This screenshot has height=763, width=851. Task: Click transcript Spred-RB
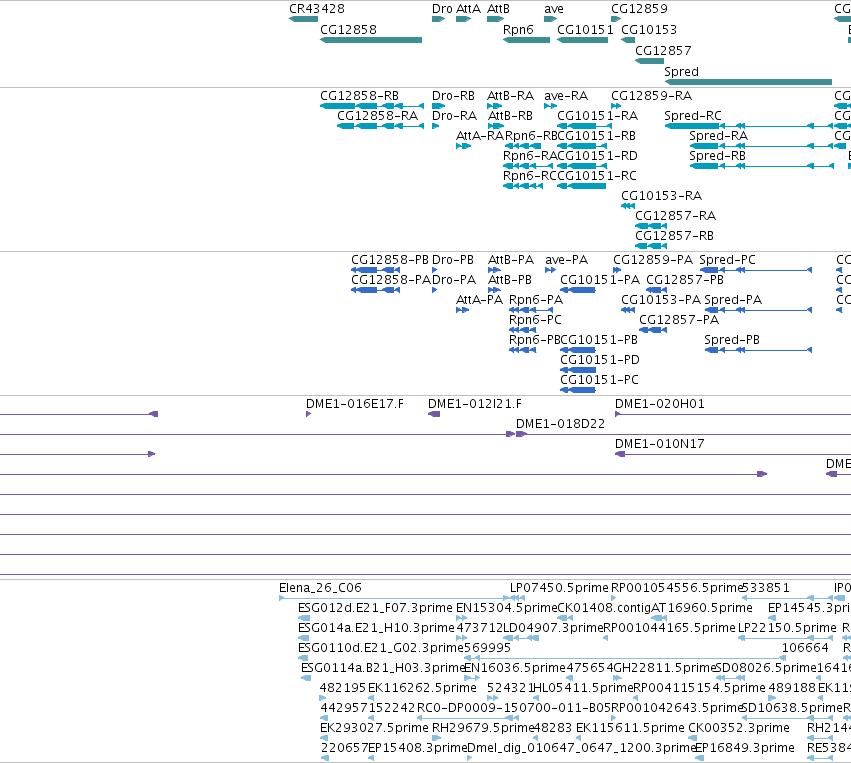point(761,166)
